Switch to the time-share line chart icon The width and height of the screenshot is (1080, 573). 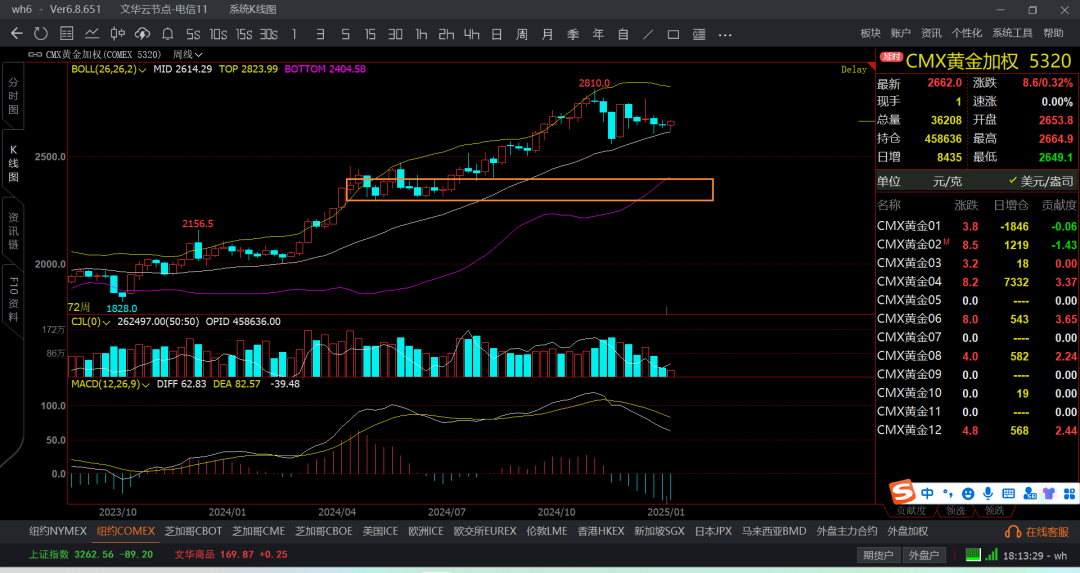coord(92,34)
